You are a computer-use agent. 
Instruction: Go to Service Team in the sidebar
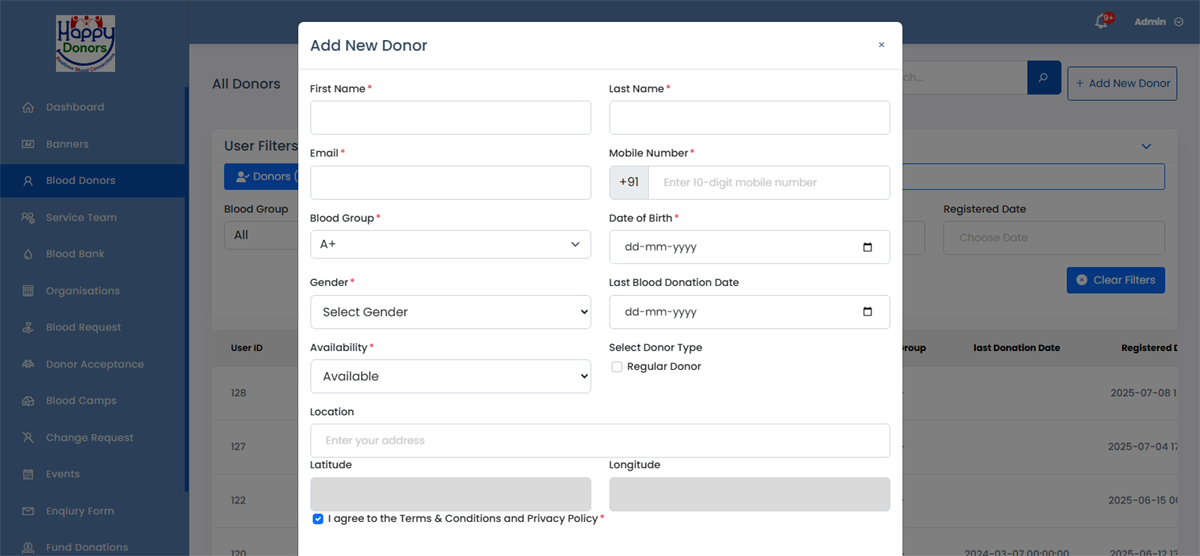tap(81, 217)
